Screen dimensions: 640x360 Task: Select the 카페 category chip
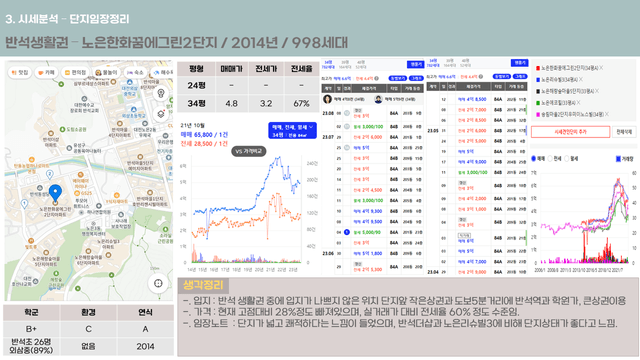pyautogui.click(x=47, y=73)
